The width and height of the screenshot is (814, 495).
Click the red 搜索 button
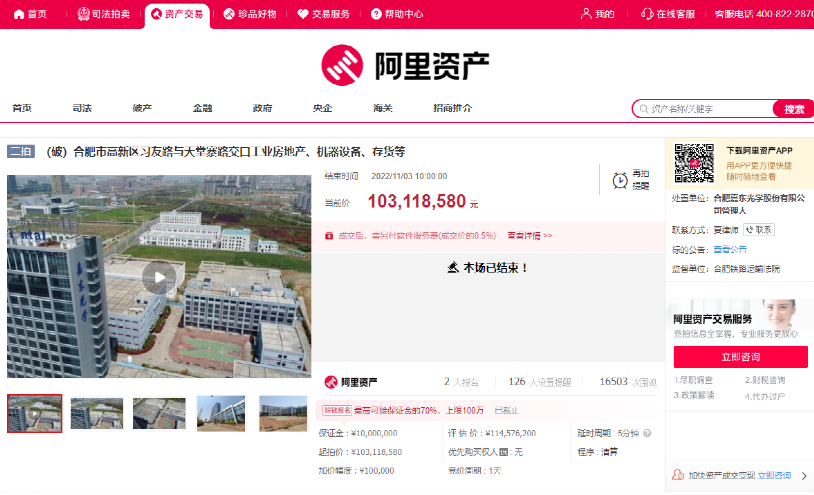tap(794, 109)
